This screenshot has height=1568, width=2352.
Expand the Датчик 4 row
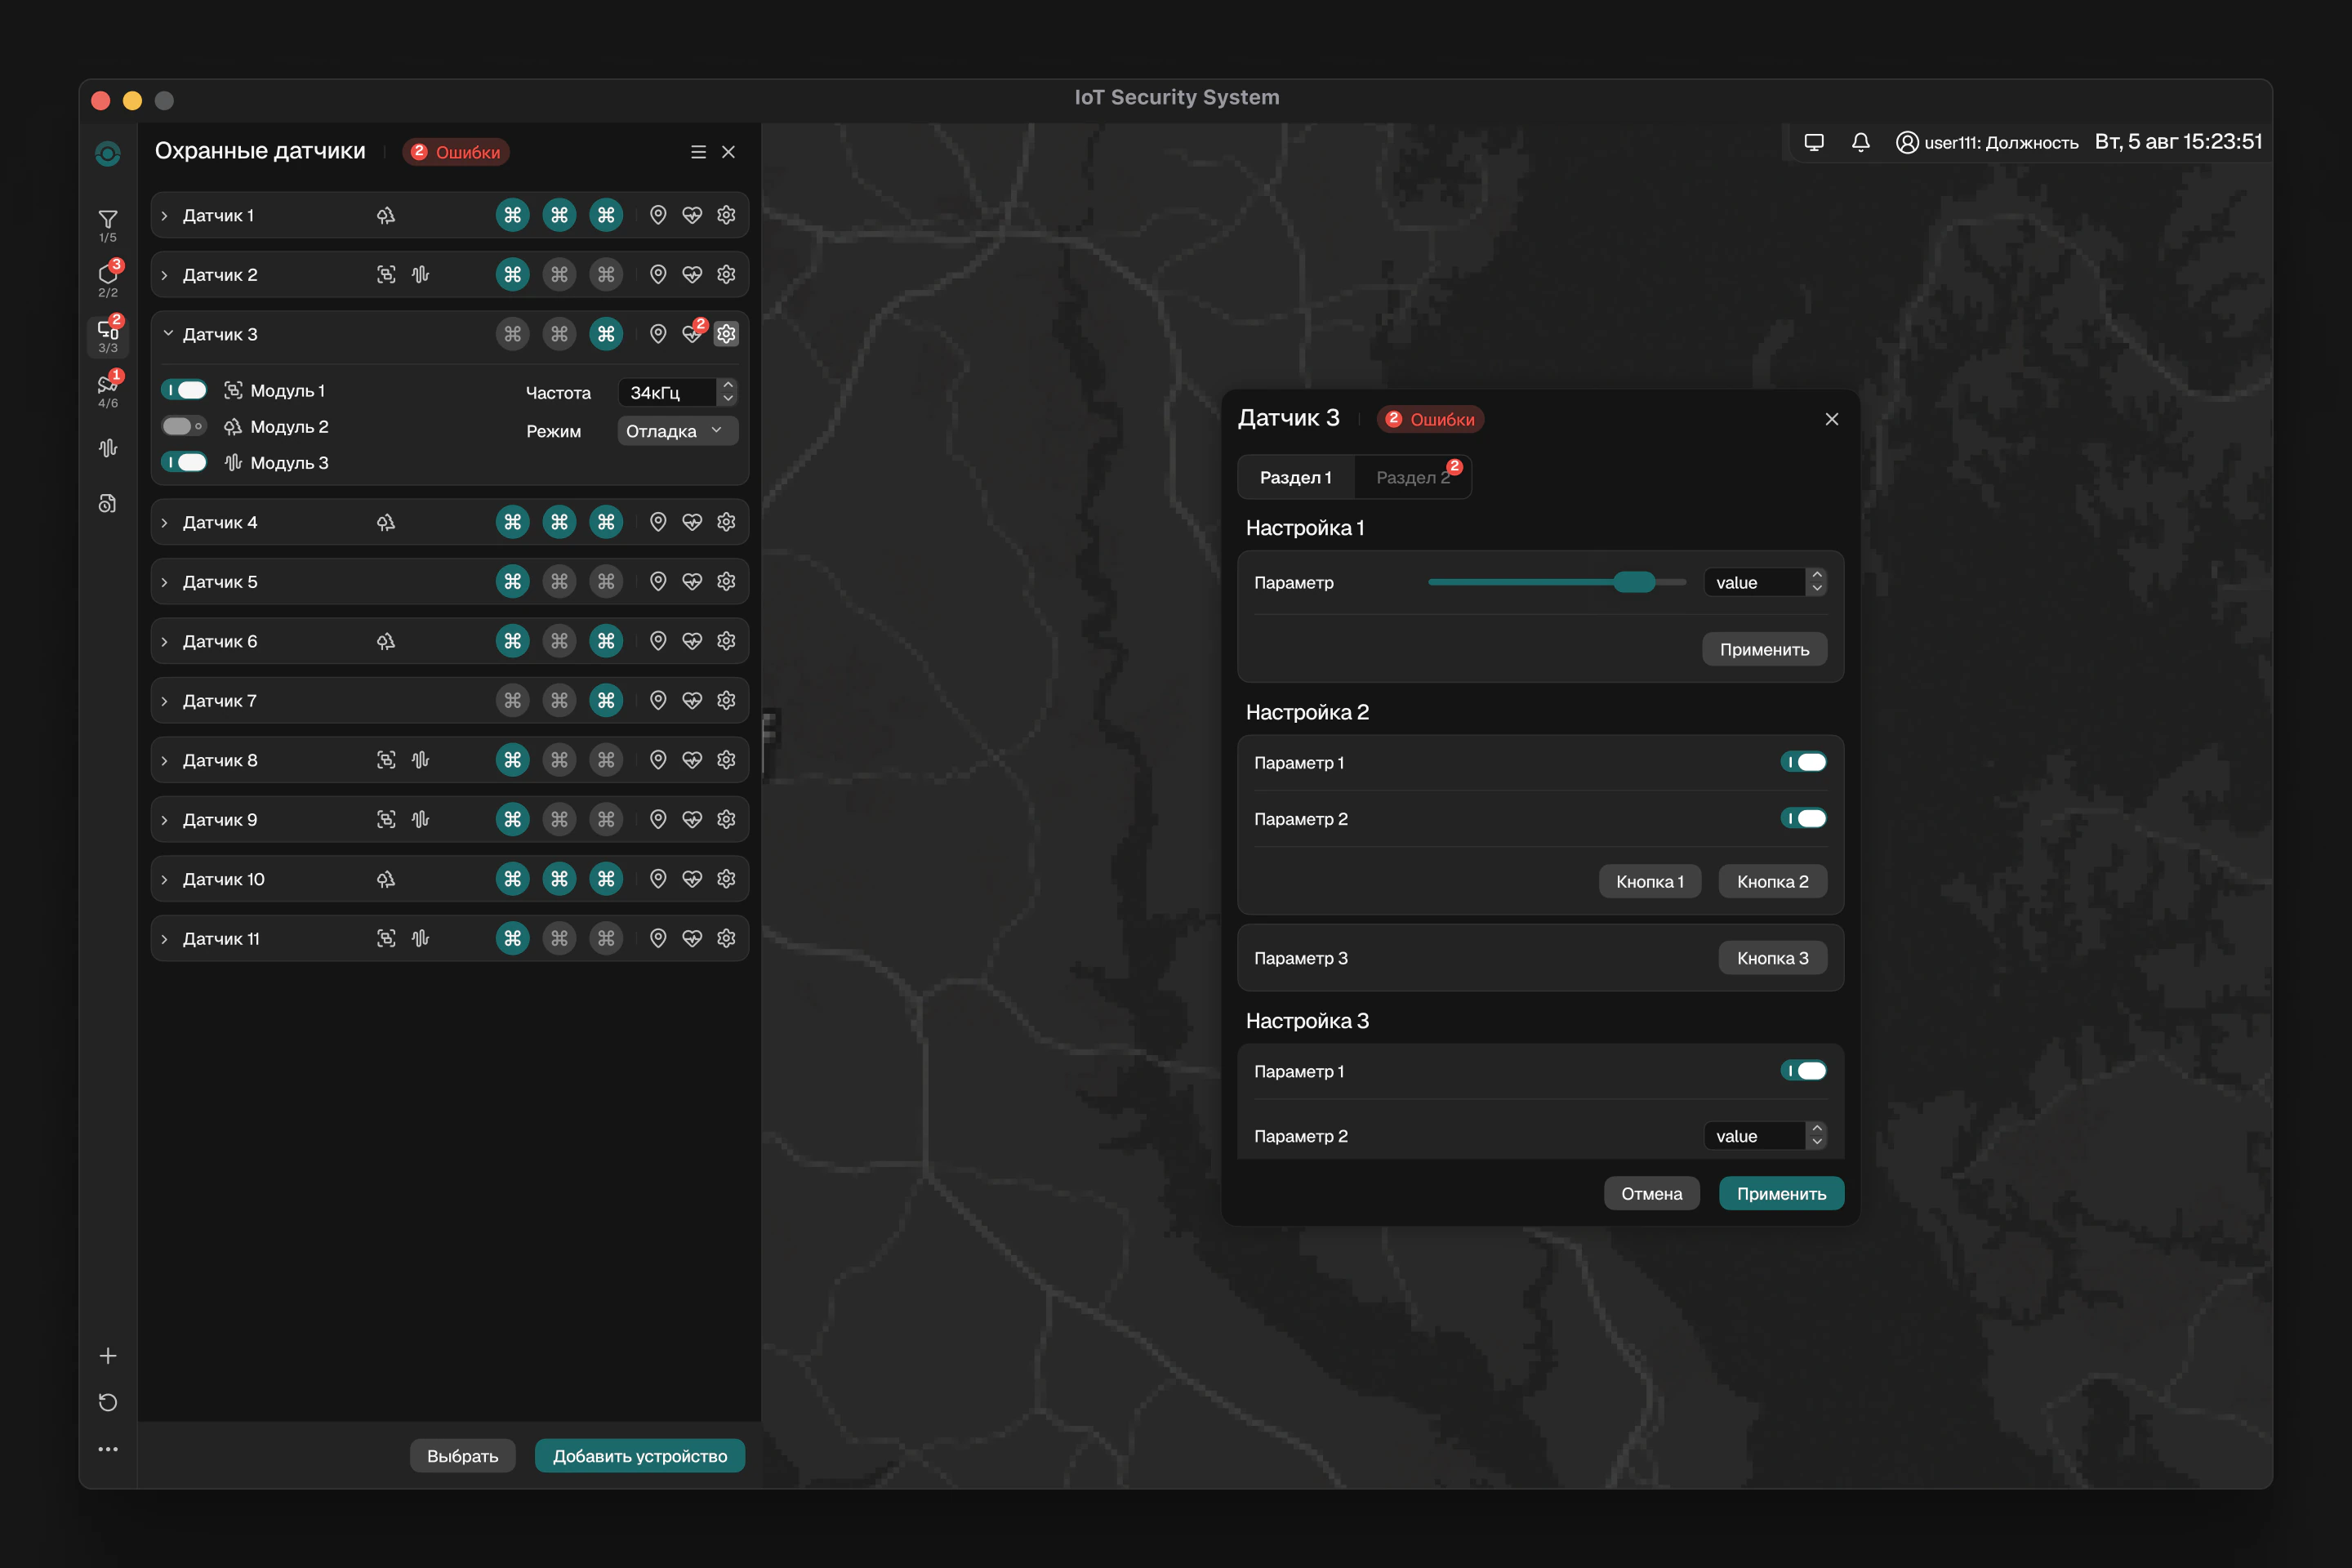(x=165, y=523)
